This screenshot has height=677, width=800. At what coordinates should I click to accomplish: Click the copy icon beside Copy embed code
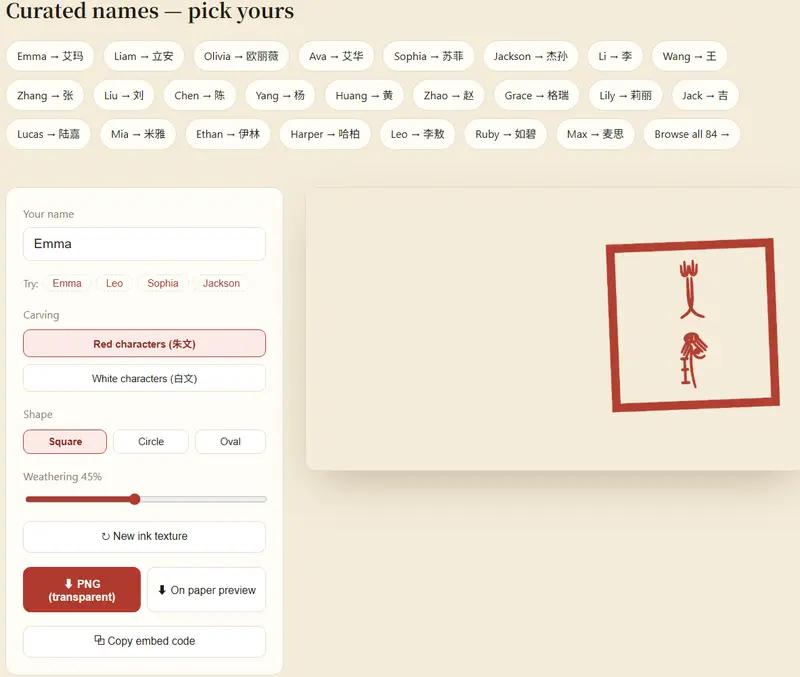[x=99, y=640]
